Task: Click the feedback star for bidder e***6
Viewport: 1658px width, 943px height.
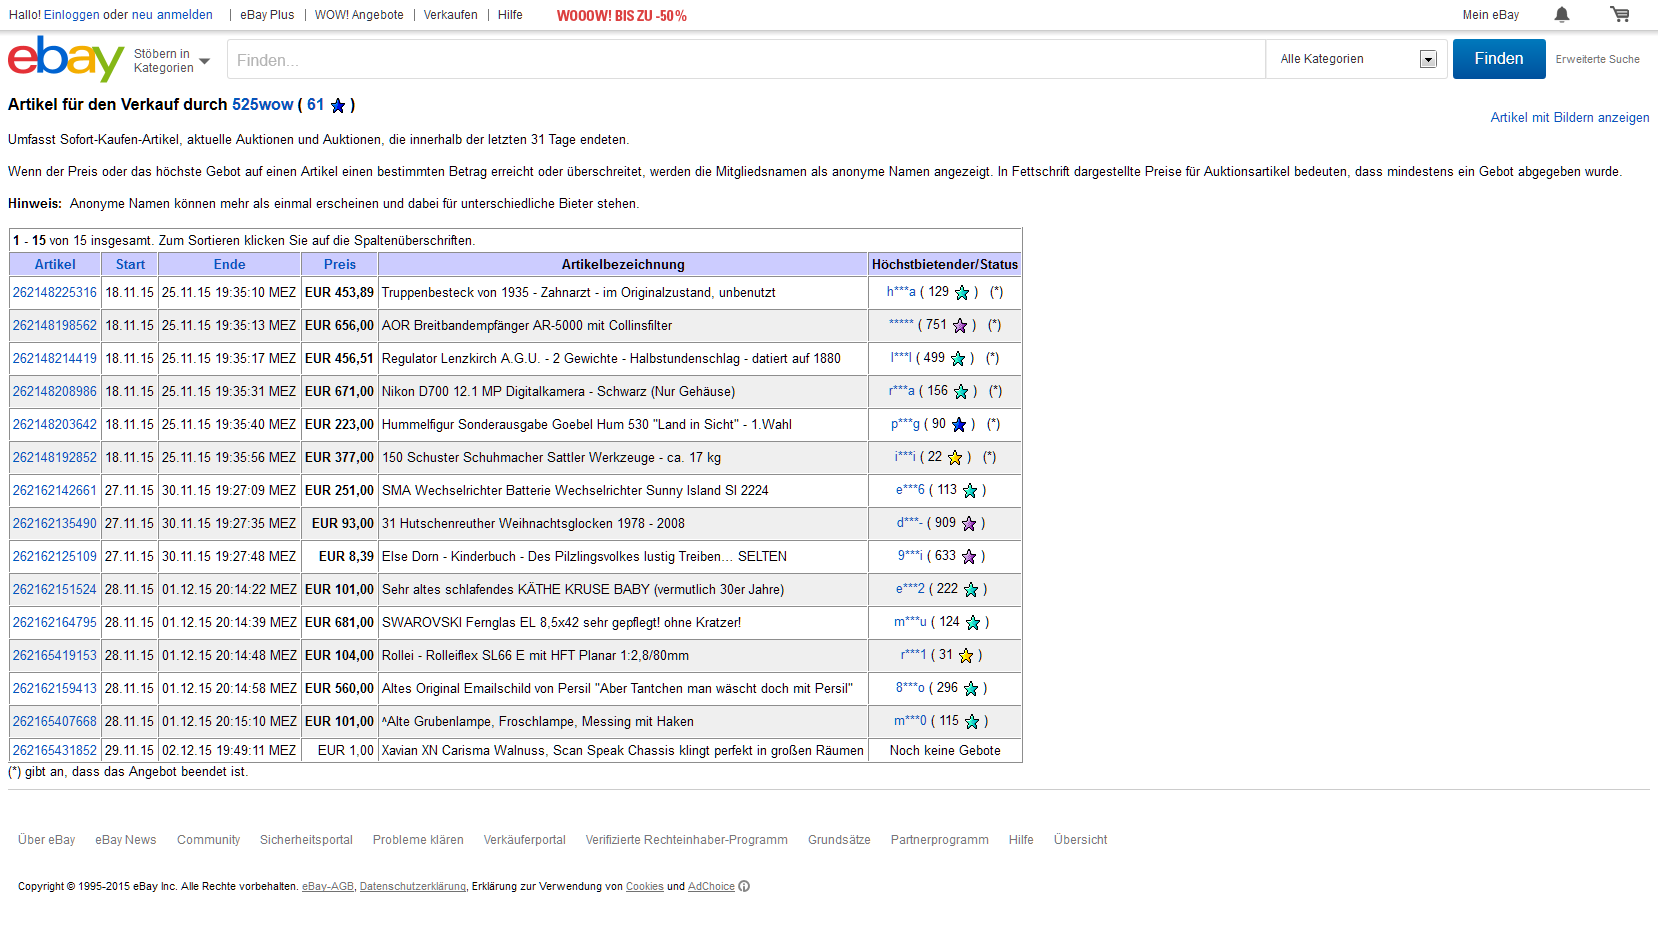Action: 970,491
